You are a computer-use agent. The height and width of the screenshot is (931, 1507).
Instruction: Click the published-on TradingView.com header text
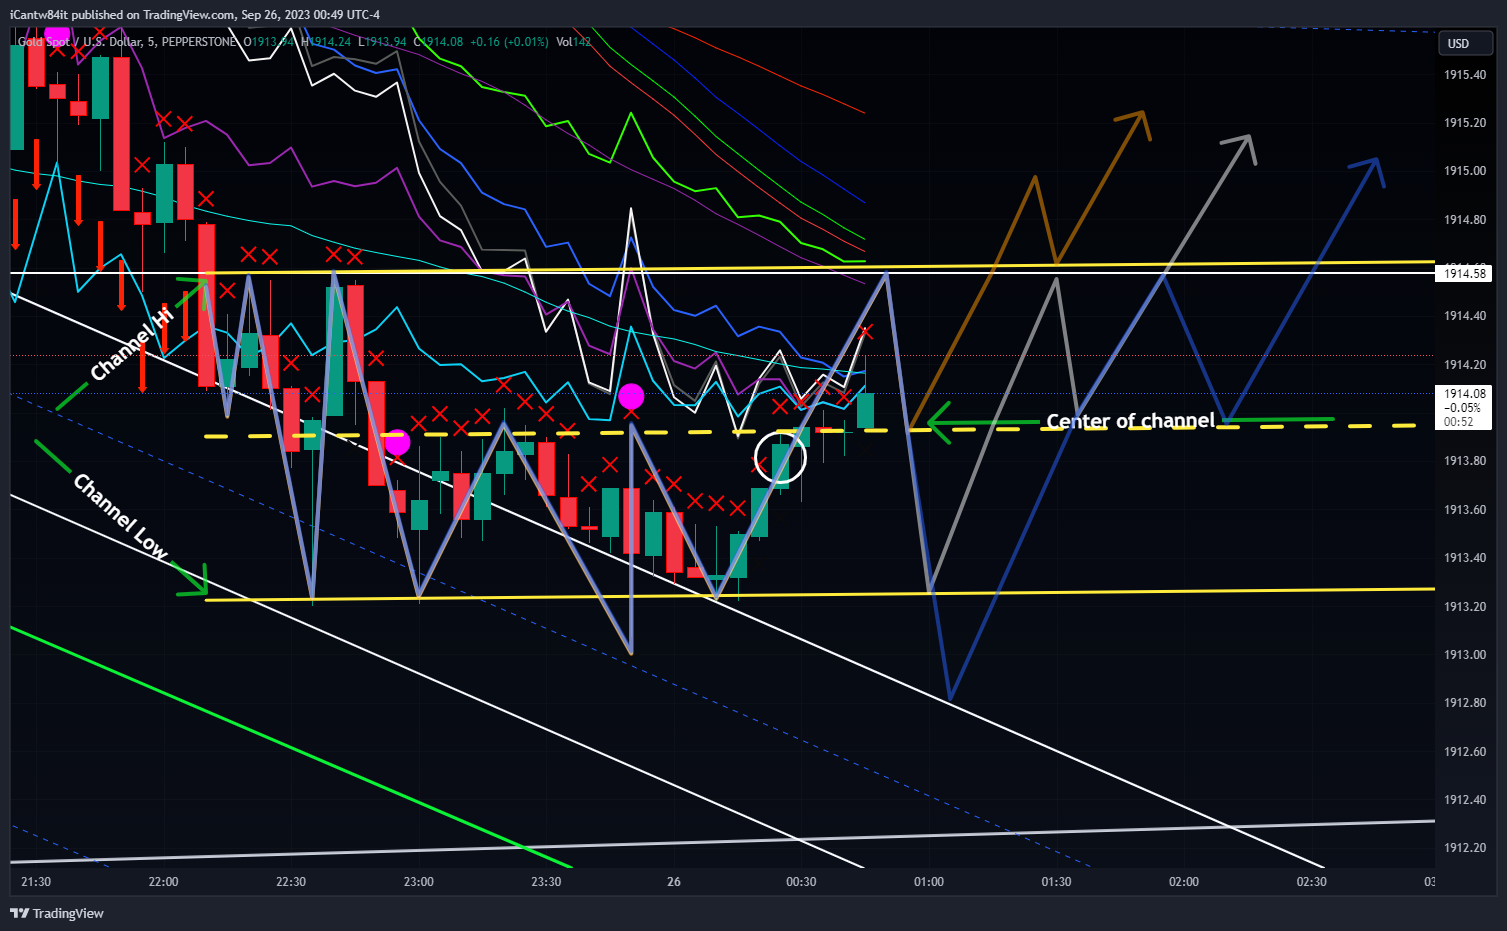click(195, 15)
